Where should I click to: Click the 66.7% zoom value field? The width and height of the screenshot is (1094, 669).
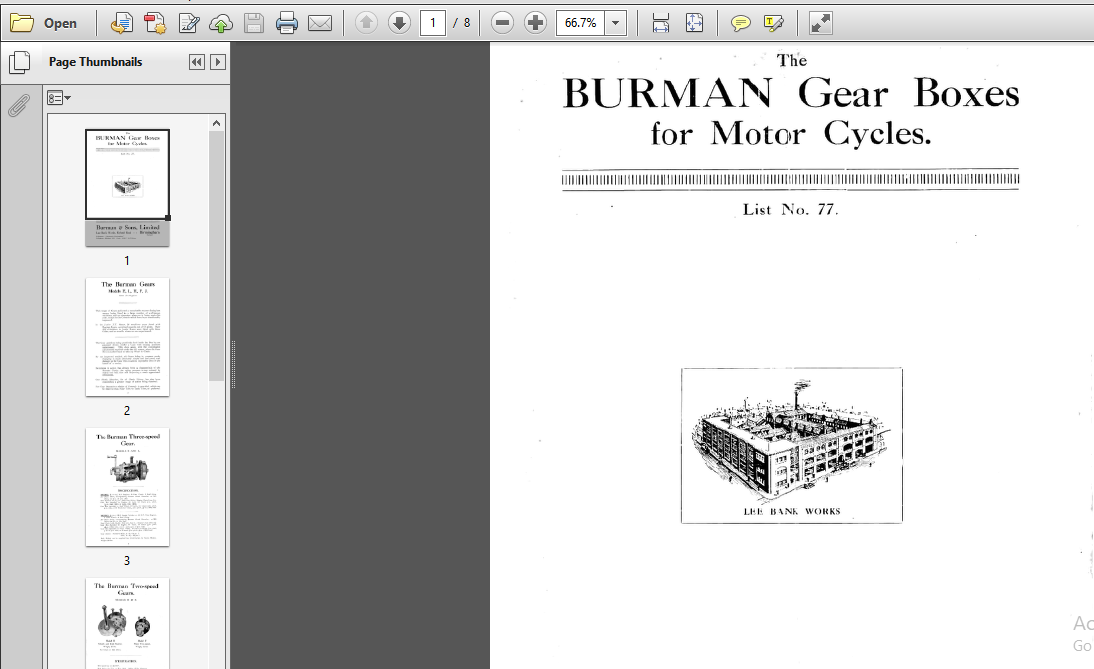580,23
